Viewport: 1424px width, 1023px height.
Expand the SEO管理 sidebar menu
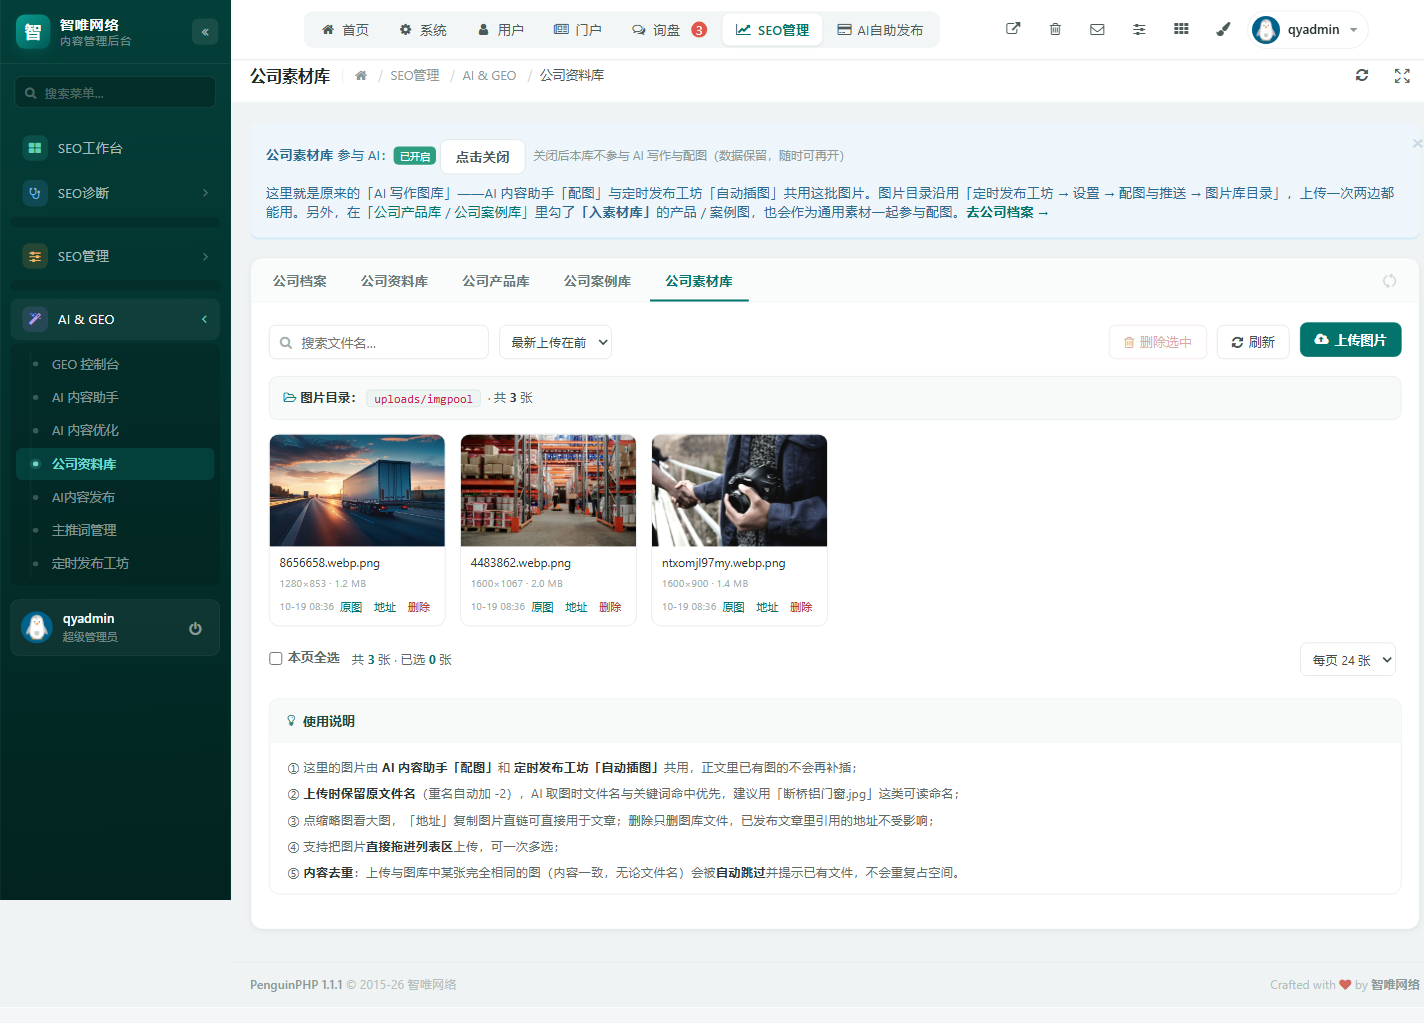click(x=115, y=256)
